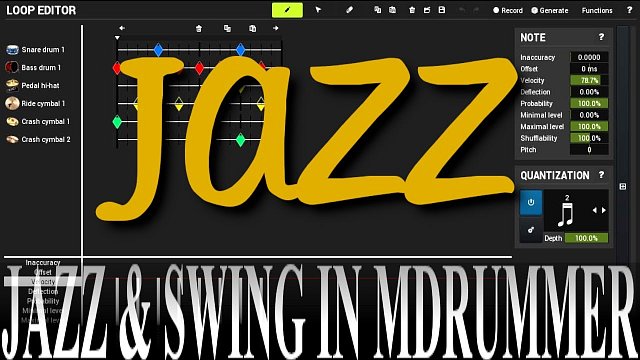Open the Functions menu
This screenshot has width=640, height=360.
pos(597,11)
